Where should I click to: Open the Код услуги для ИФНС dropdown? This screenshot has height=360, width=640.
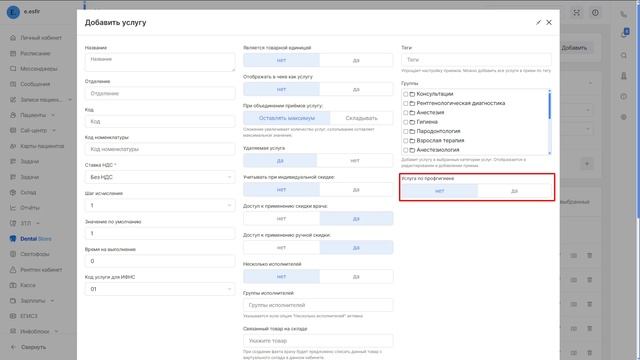click(160, 289)
